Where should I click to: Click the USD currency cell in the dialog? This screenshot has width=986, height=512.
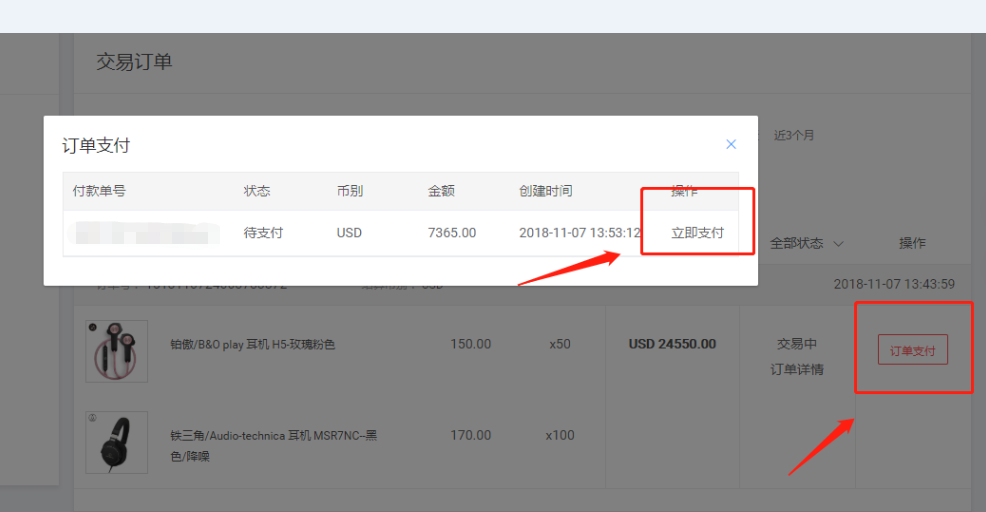coord(349,233)
